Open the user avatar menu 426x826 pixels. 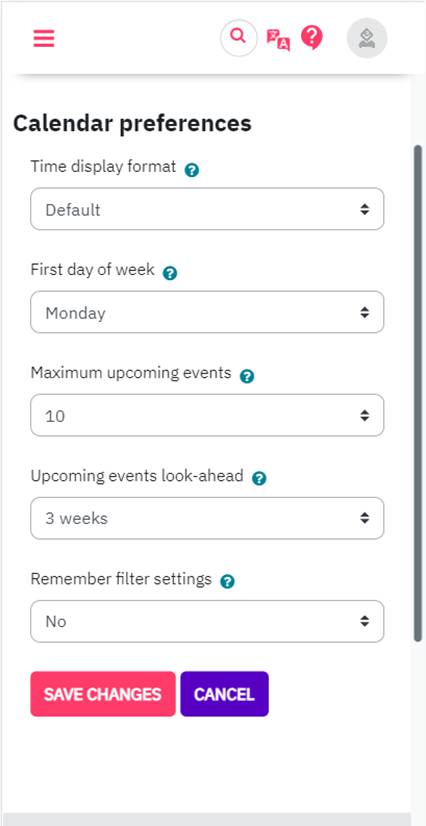[367, 38]
